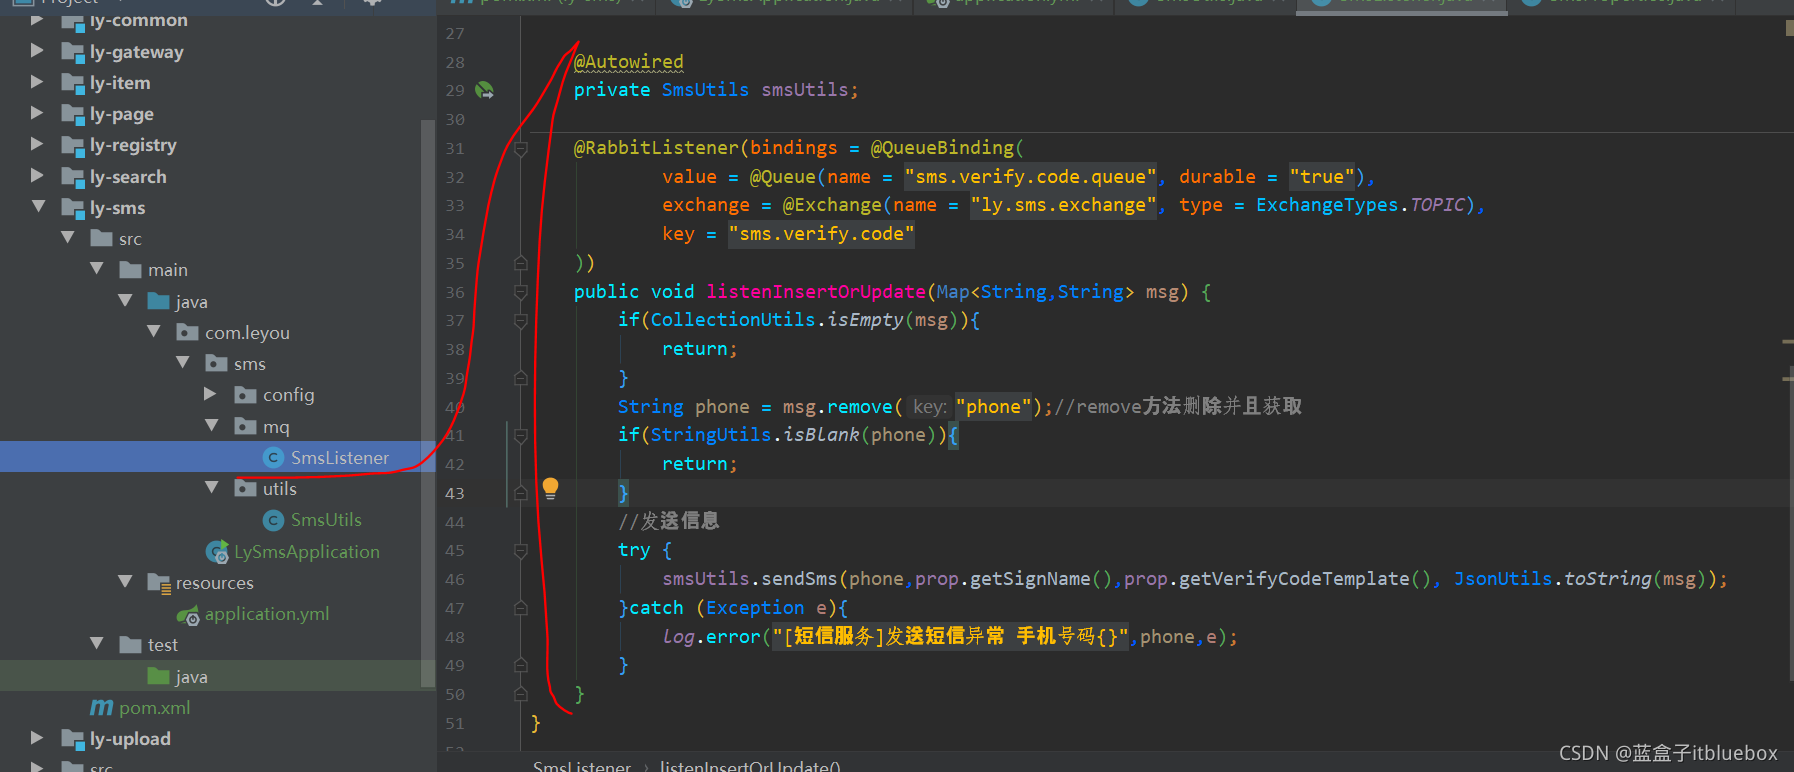
Task: Click the LySmsApplication Spring Boot icon
Action: pos(217,552)
